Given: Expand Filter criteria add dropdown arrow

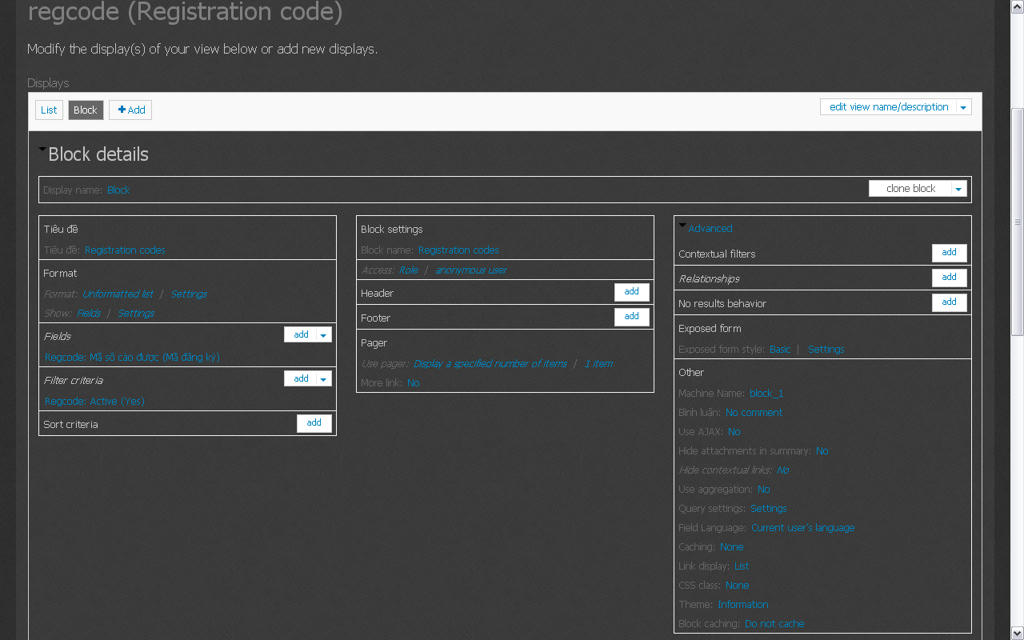Looking at the screenshot, I should [x=324, y=379].
